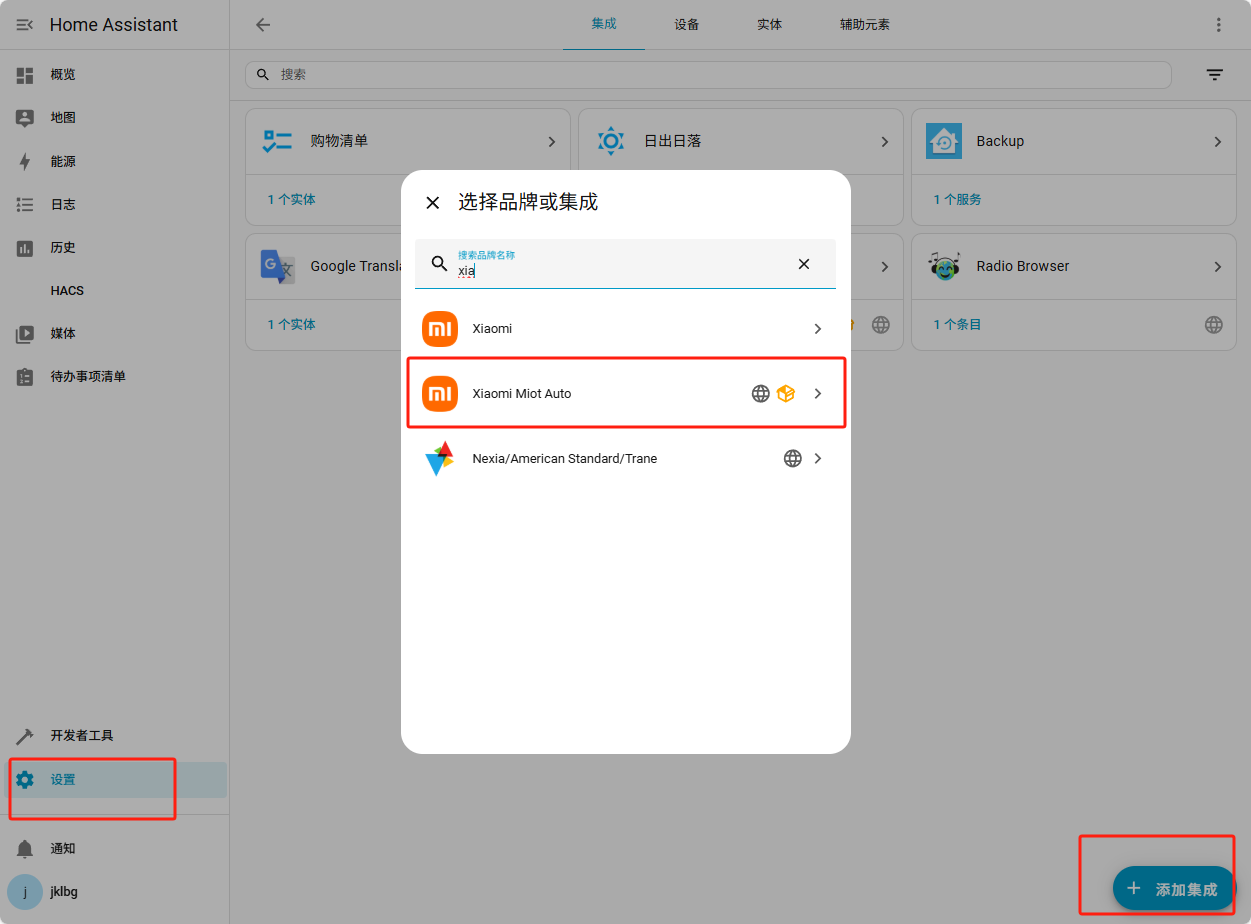Expand the 购物清单 card chevron

[x=551, y=142]
